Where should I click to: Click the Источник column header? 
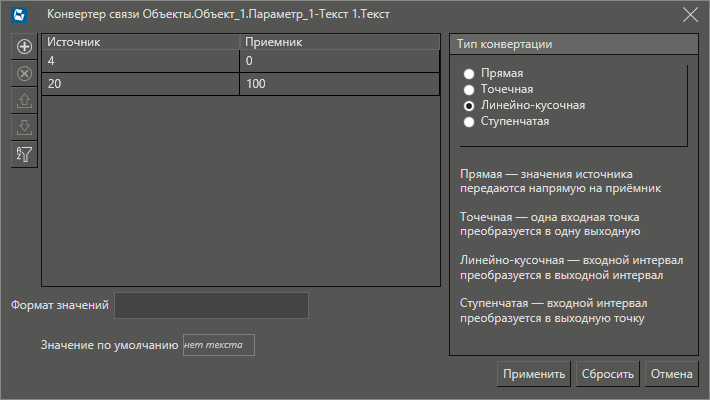(141, 42)
